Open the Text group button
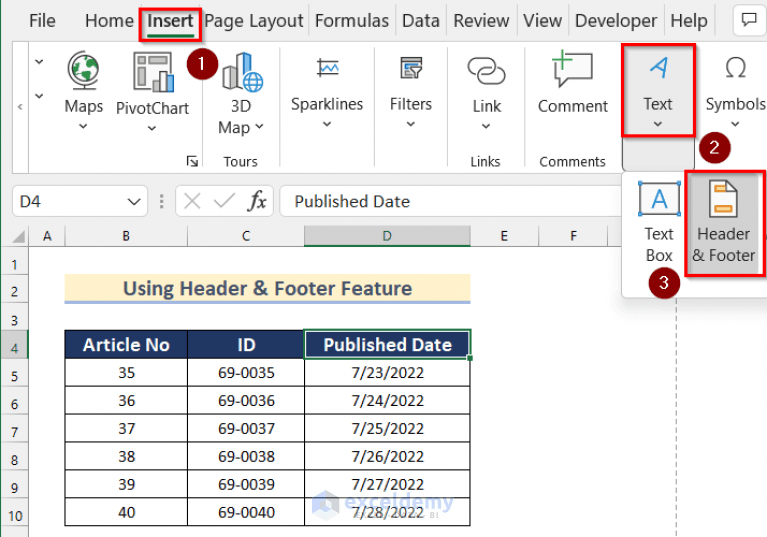Screen dimensions: 767x537 click(658, 90)
